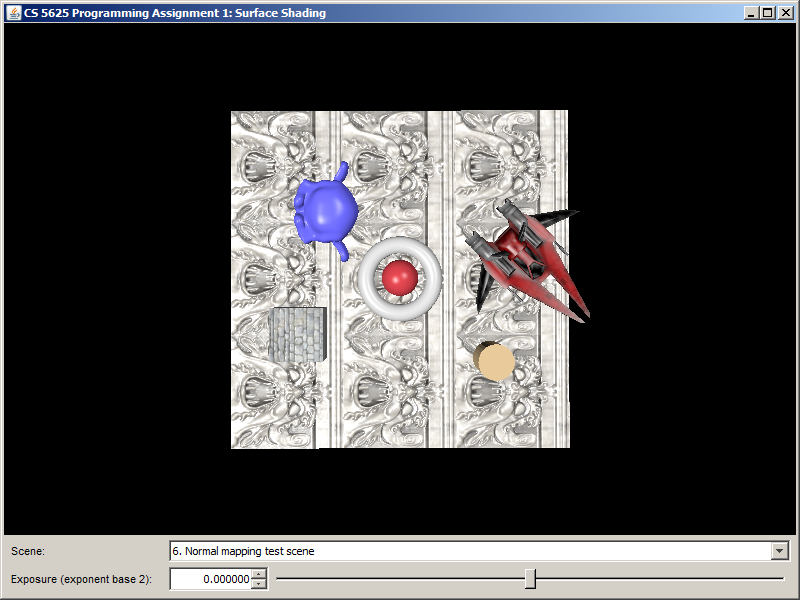Click the Exposure slider thumb
This screenshot has height=600, width=800.
tap(530, 578)
